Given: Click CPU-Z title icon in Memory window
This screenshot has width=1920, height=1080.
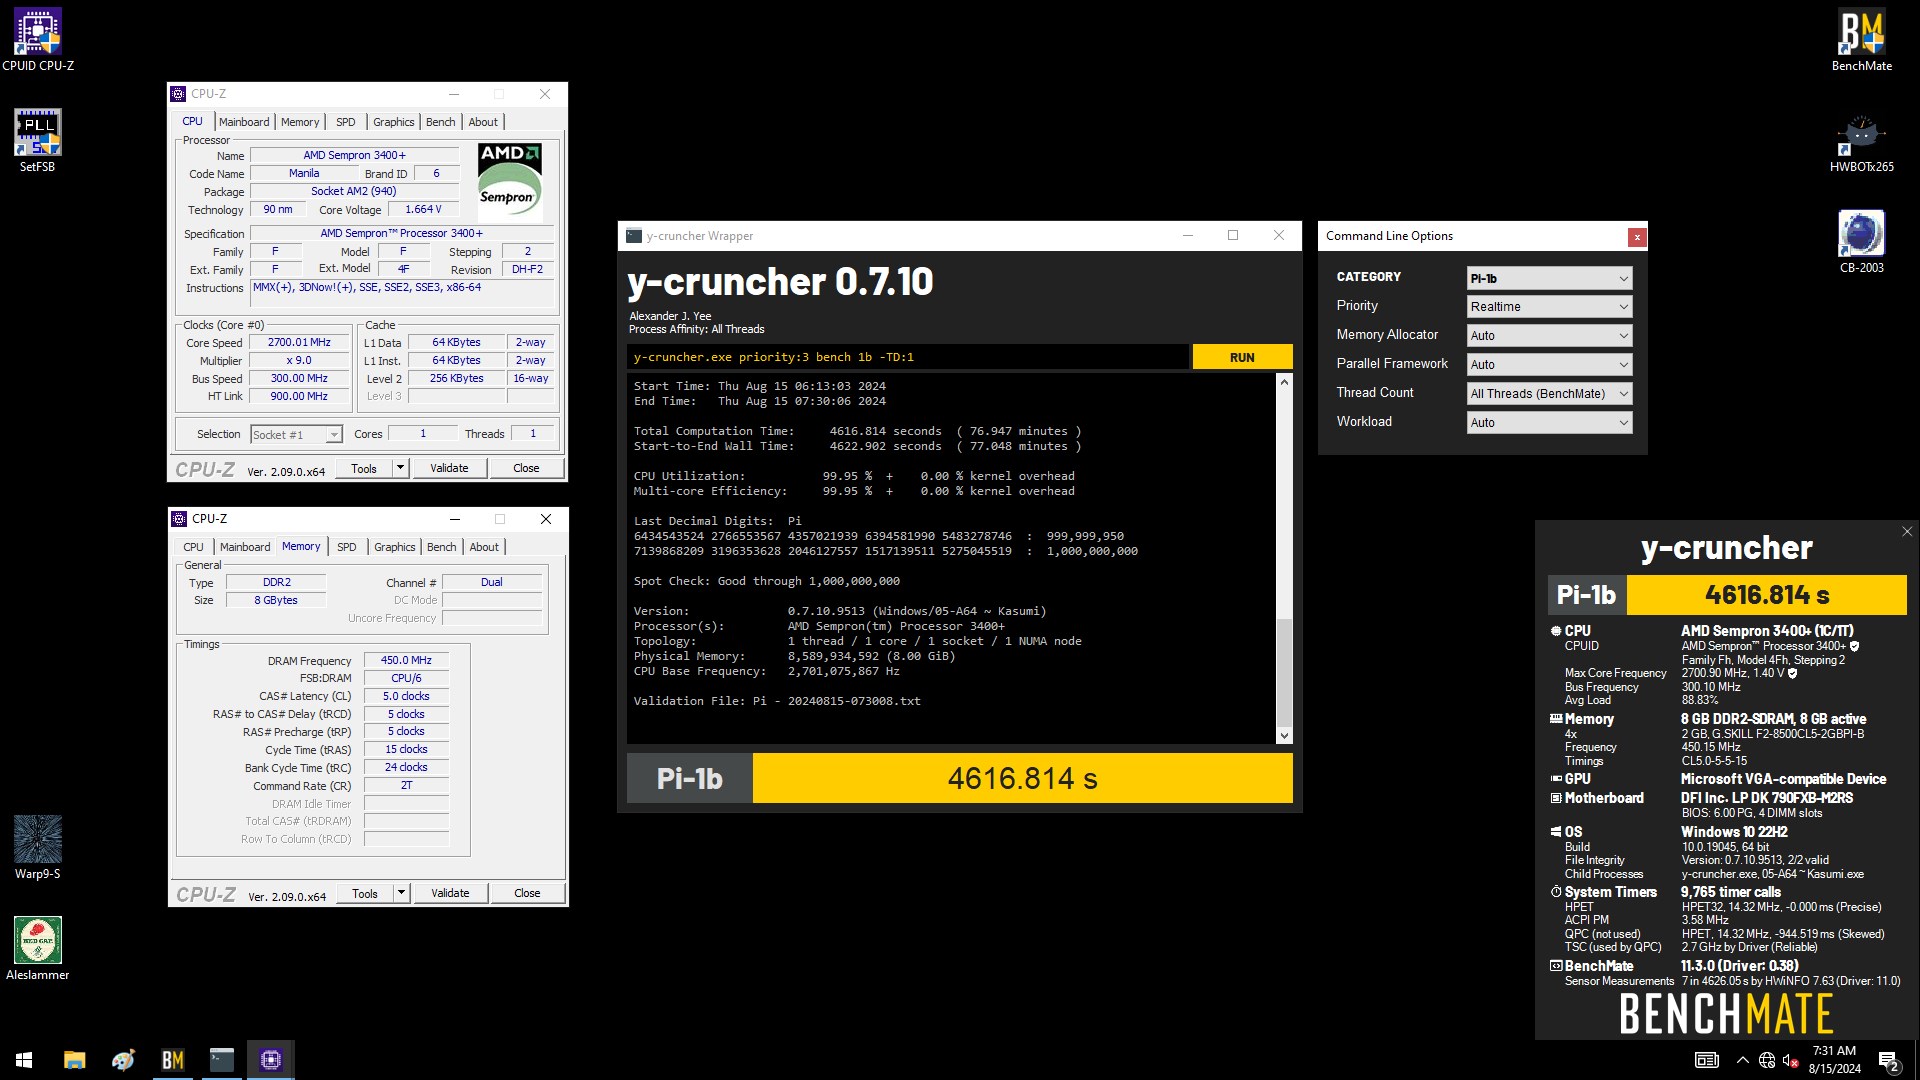Looking at the screenshot, I should pos(179,519).
